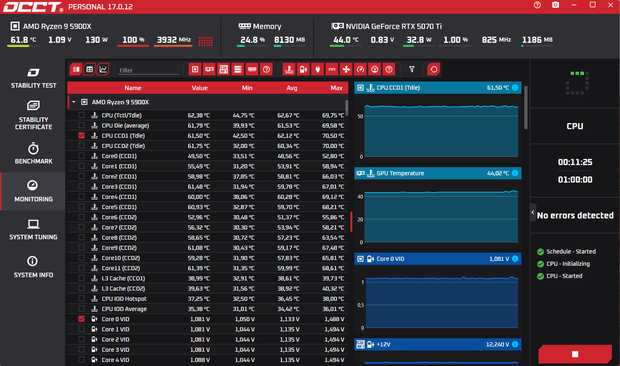Screen dimensions: 620x366
Task: Click the funnel filter icon
Action: (412, 70)
